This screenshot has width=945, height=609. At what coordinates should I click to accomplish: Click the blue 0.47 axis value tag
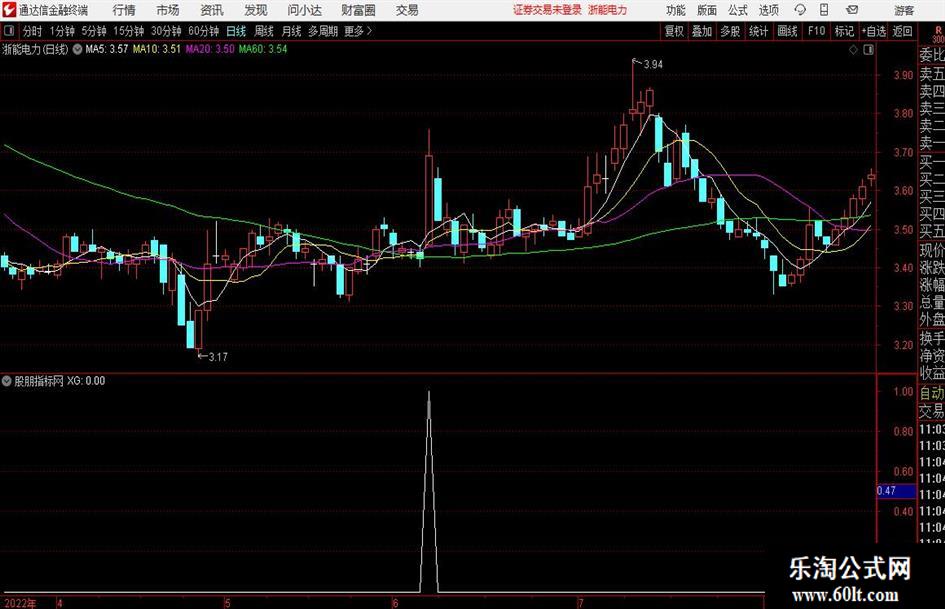(896, 491)
